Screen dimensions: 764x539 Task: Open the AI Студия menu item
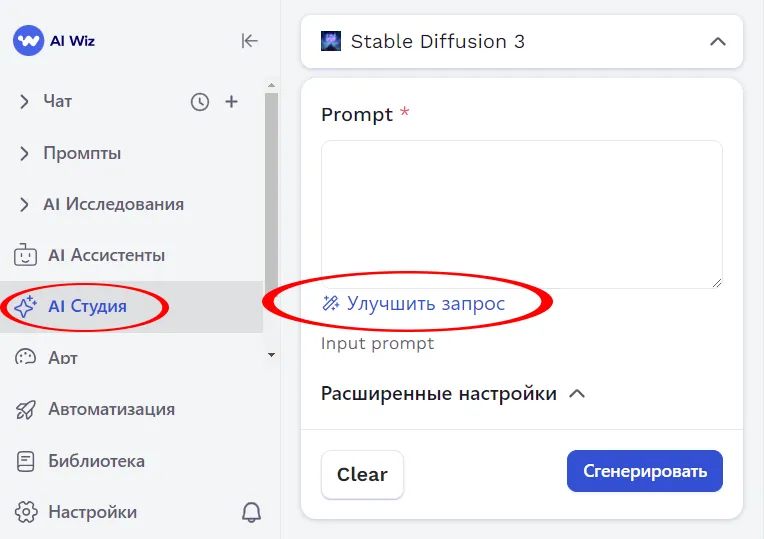click(x=87, y=306)
